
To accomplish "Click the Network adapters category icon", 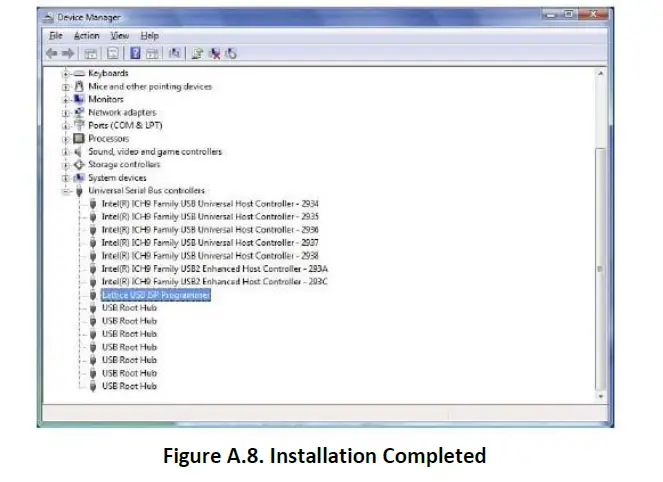I will pyautogui.click(x=79, y=112).
